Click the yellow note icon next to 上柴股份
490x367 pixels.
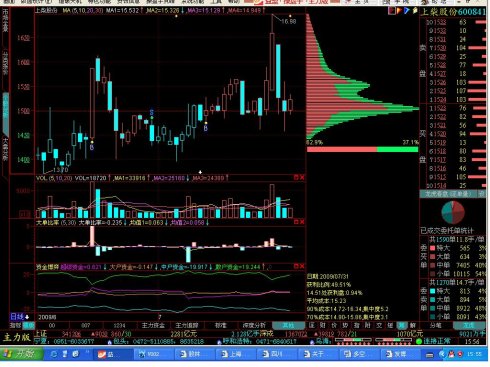pos(415,11)
